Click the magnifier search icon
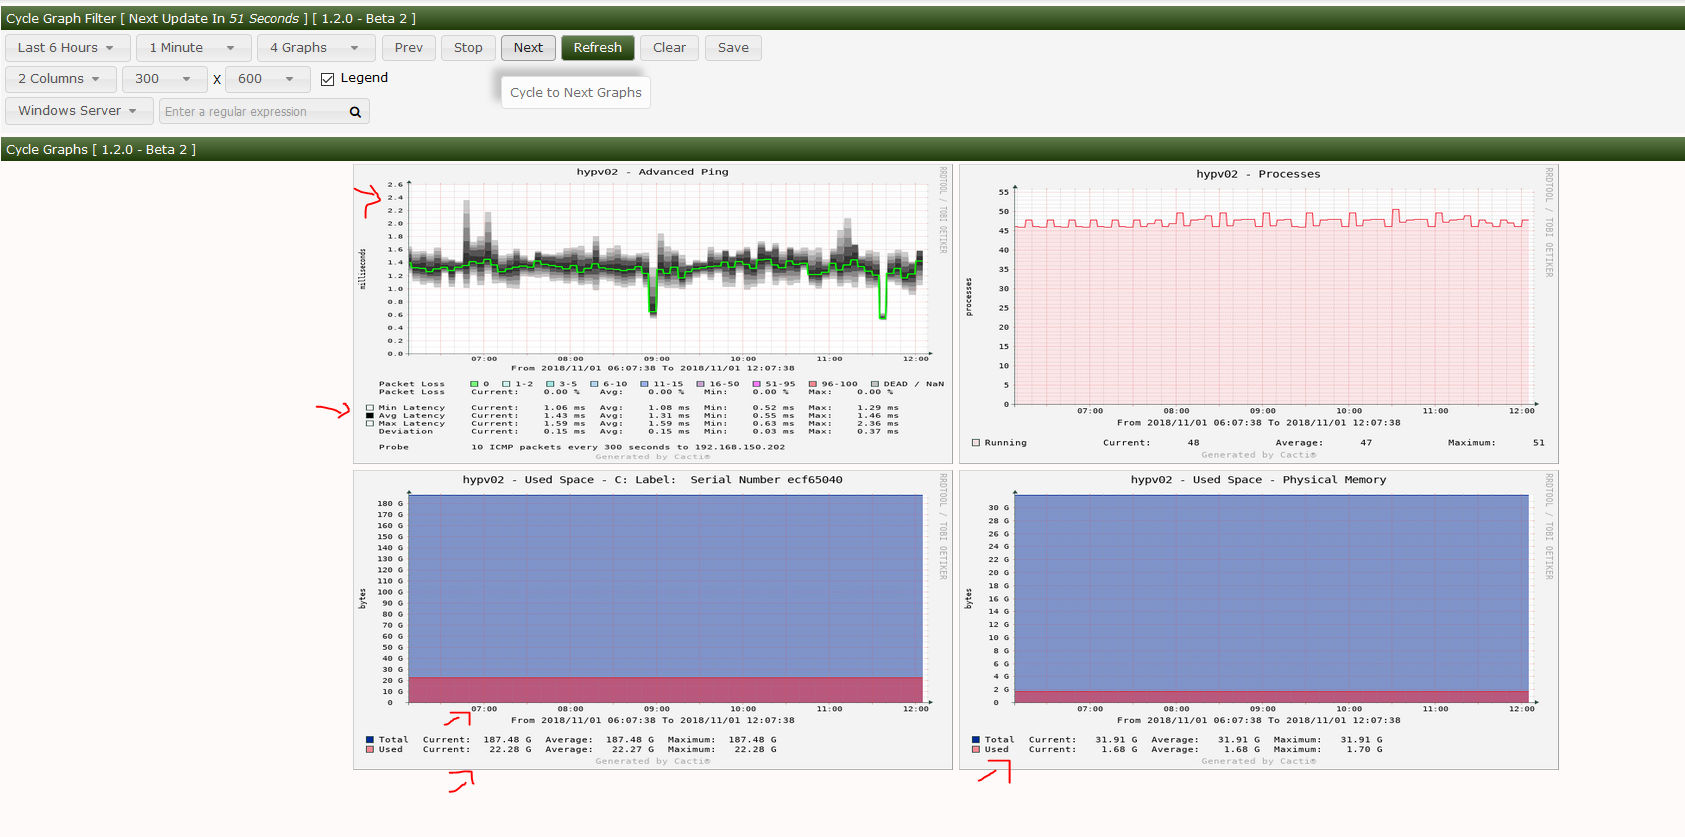This screenshot has width=1685, height=837. (x=355, y=112)
